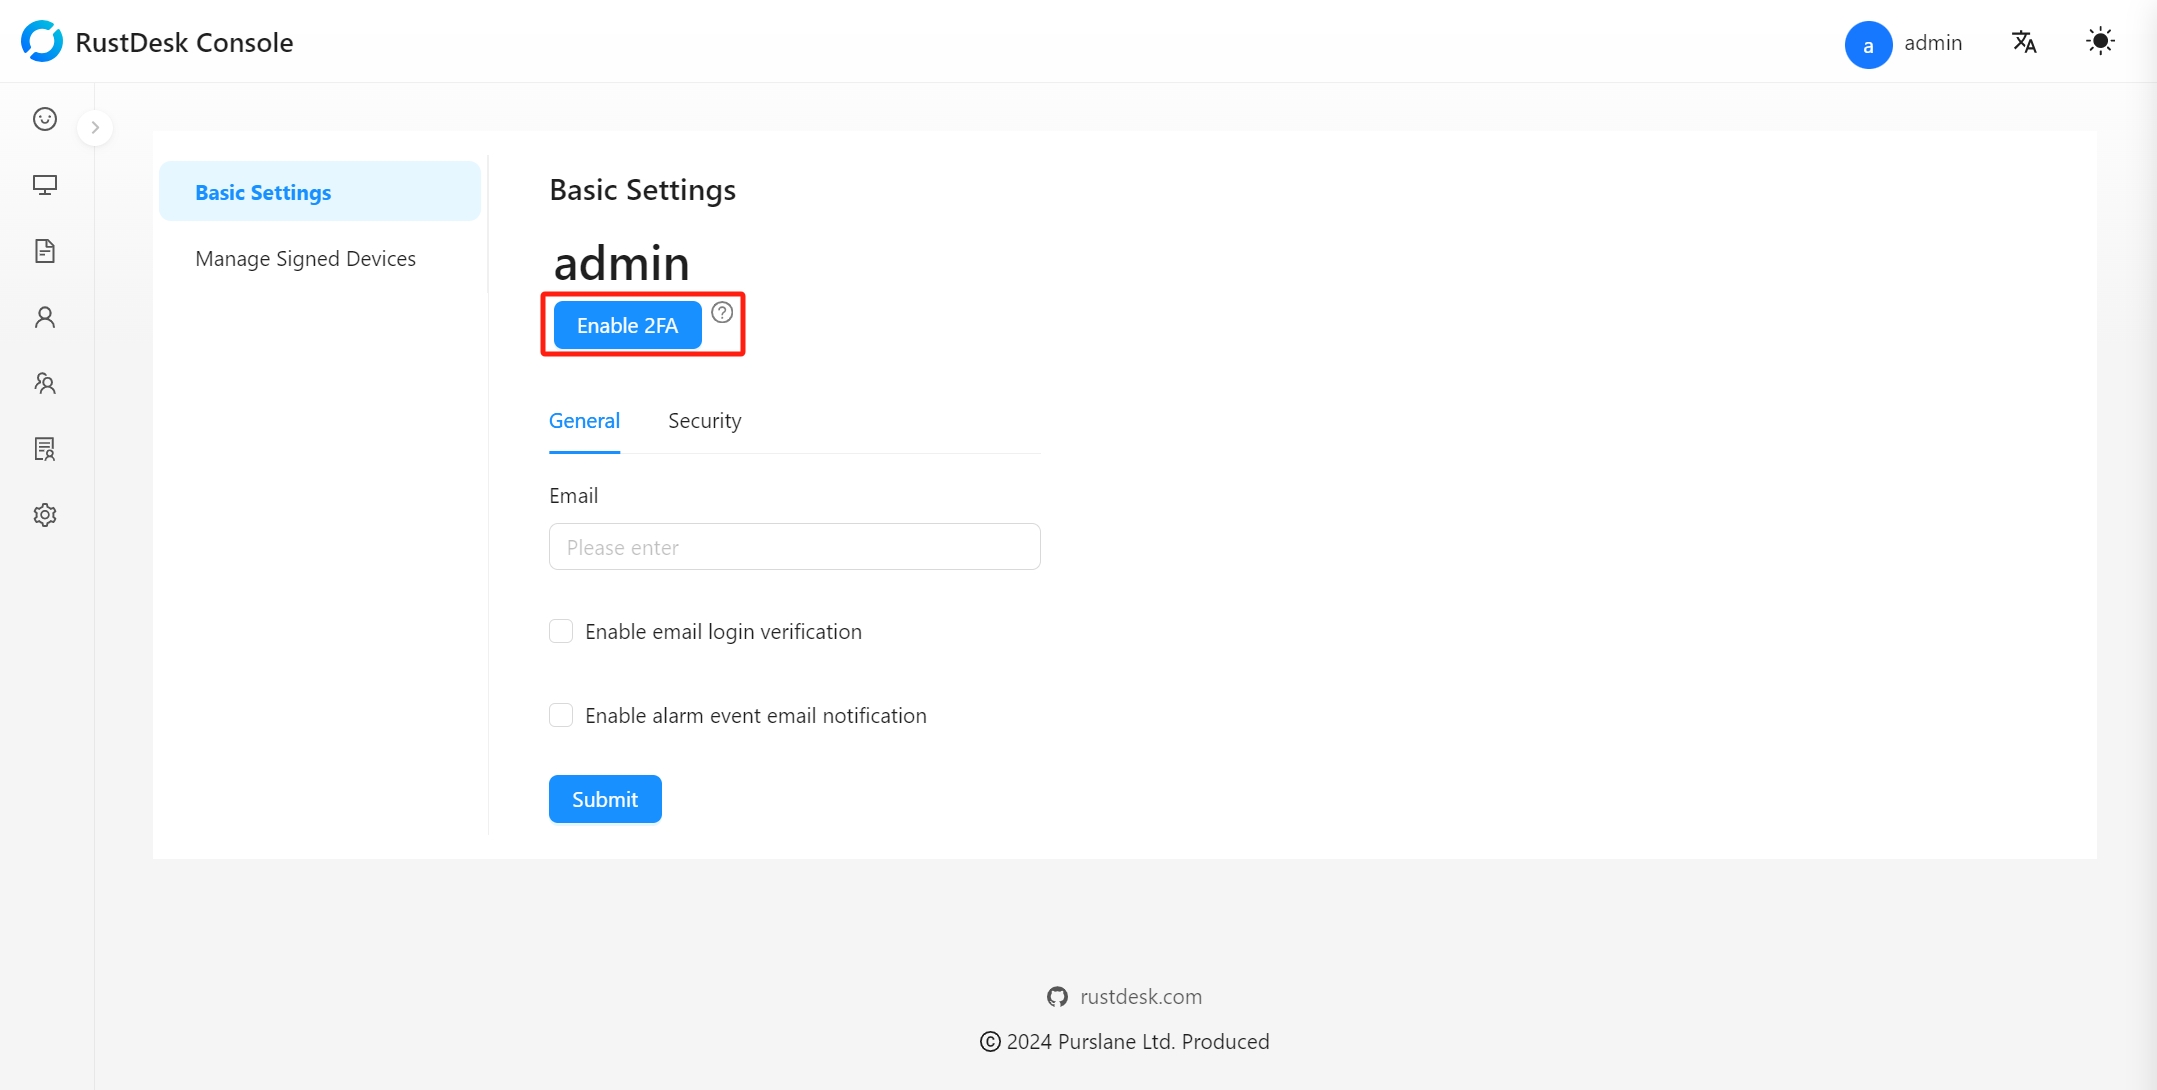Screen dimensions: 2157x1090
Task: Open the audit list search icon in sidebar
Action: pos(45,449)
